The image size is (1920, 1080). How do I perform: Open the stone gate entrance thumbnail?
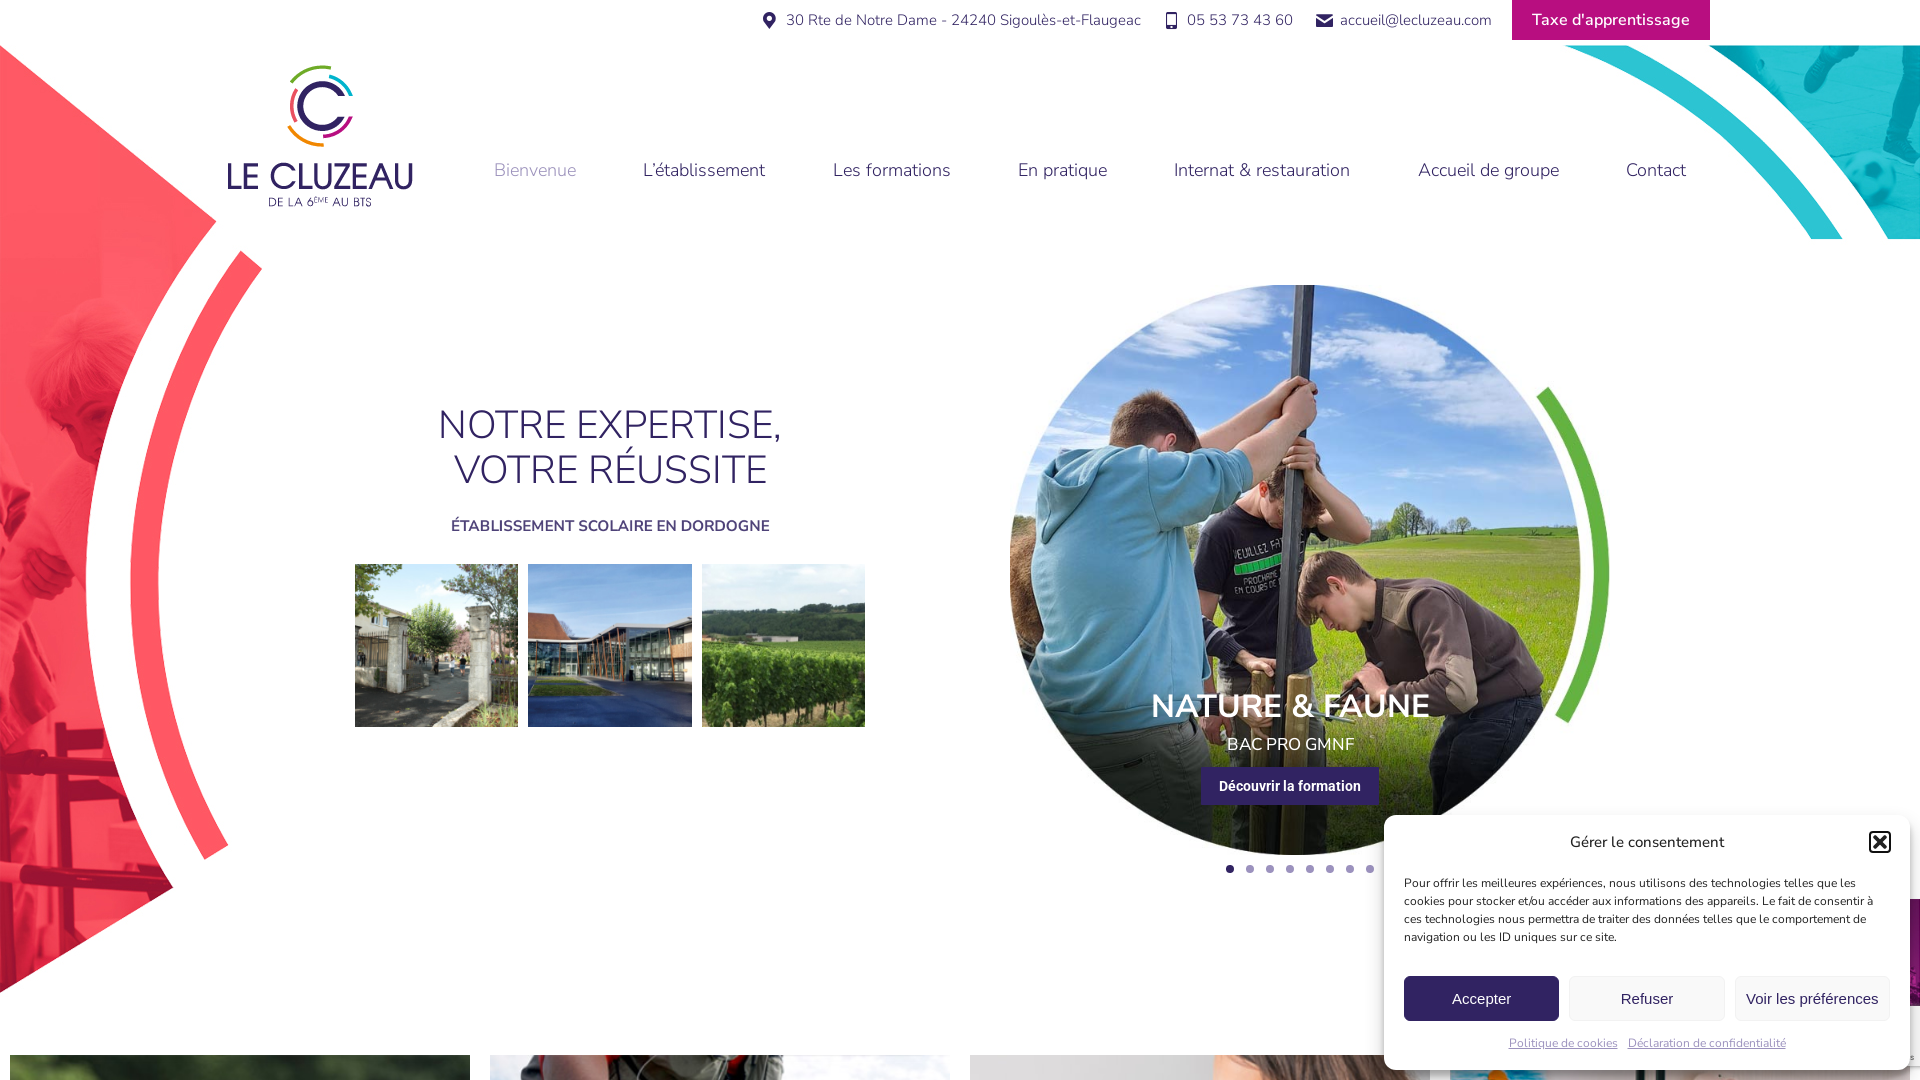(x=436, y=645)
